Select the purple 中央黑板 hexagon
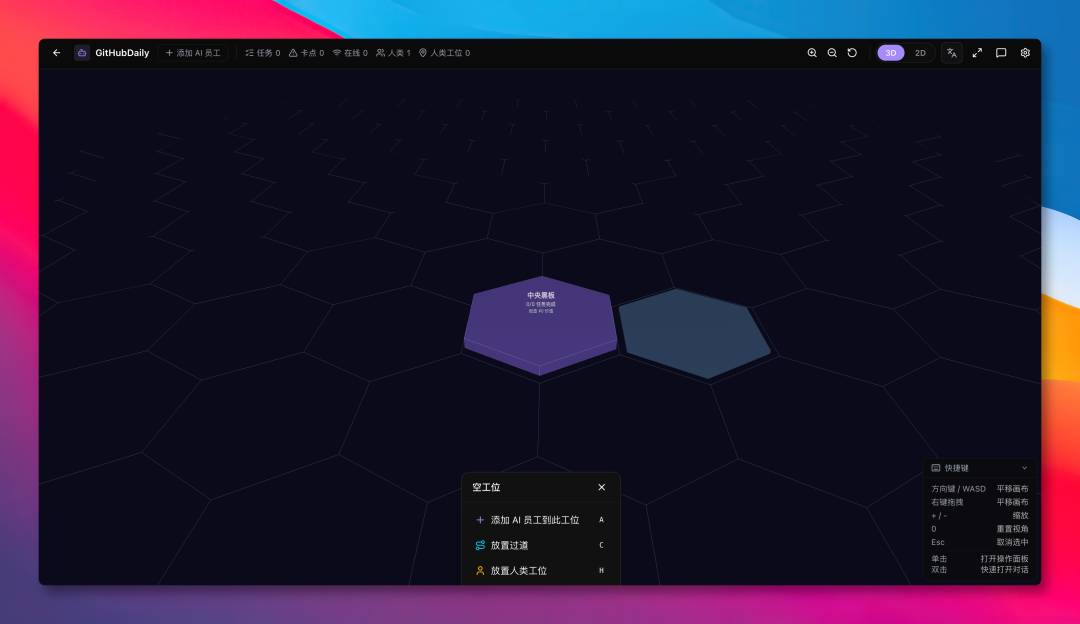1080x624 pixels. 541,324
